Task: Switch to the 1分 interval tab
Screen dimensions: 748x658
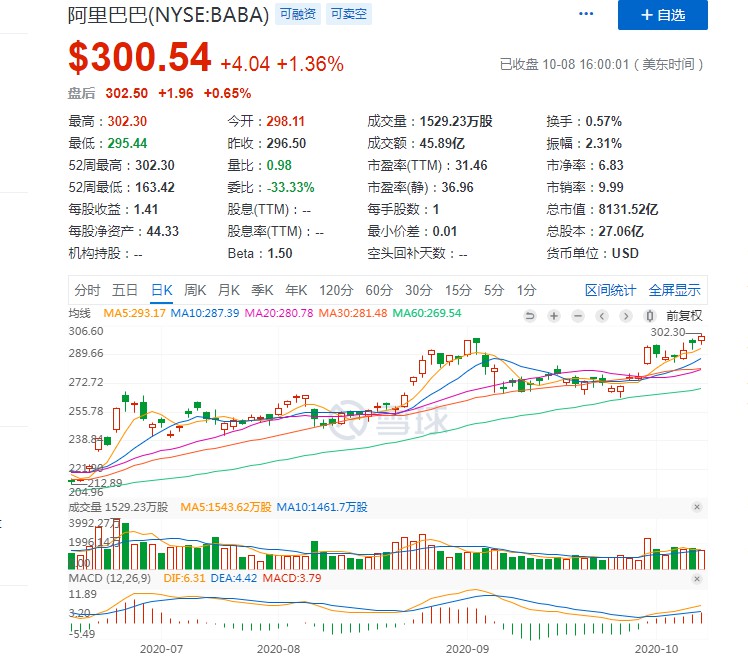Action: (527, 290)
